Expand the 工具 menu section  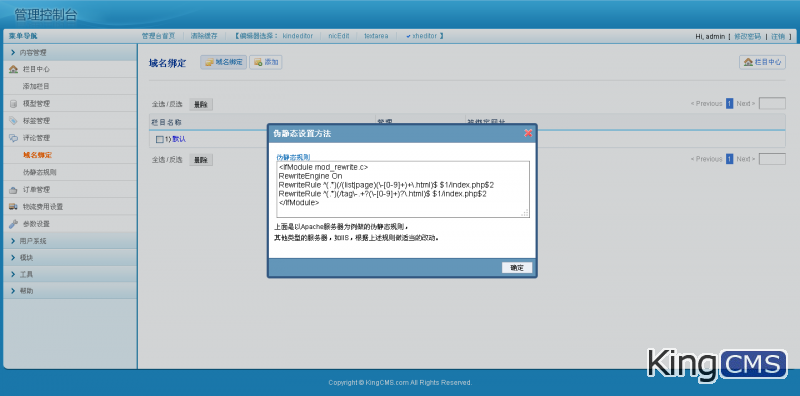coord(70,274)
